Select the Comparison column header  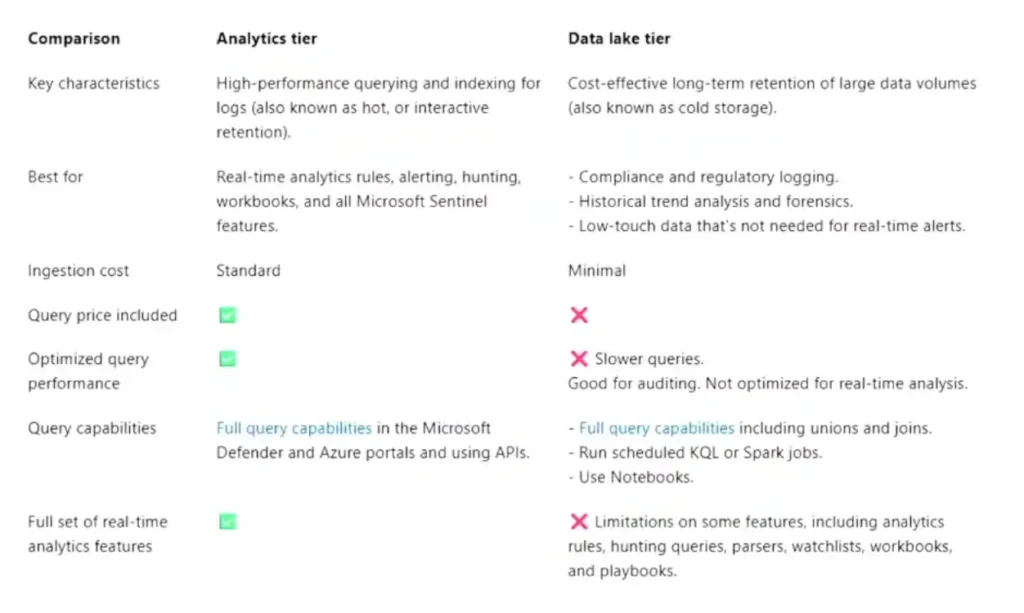tap(74, 39)
